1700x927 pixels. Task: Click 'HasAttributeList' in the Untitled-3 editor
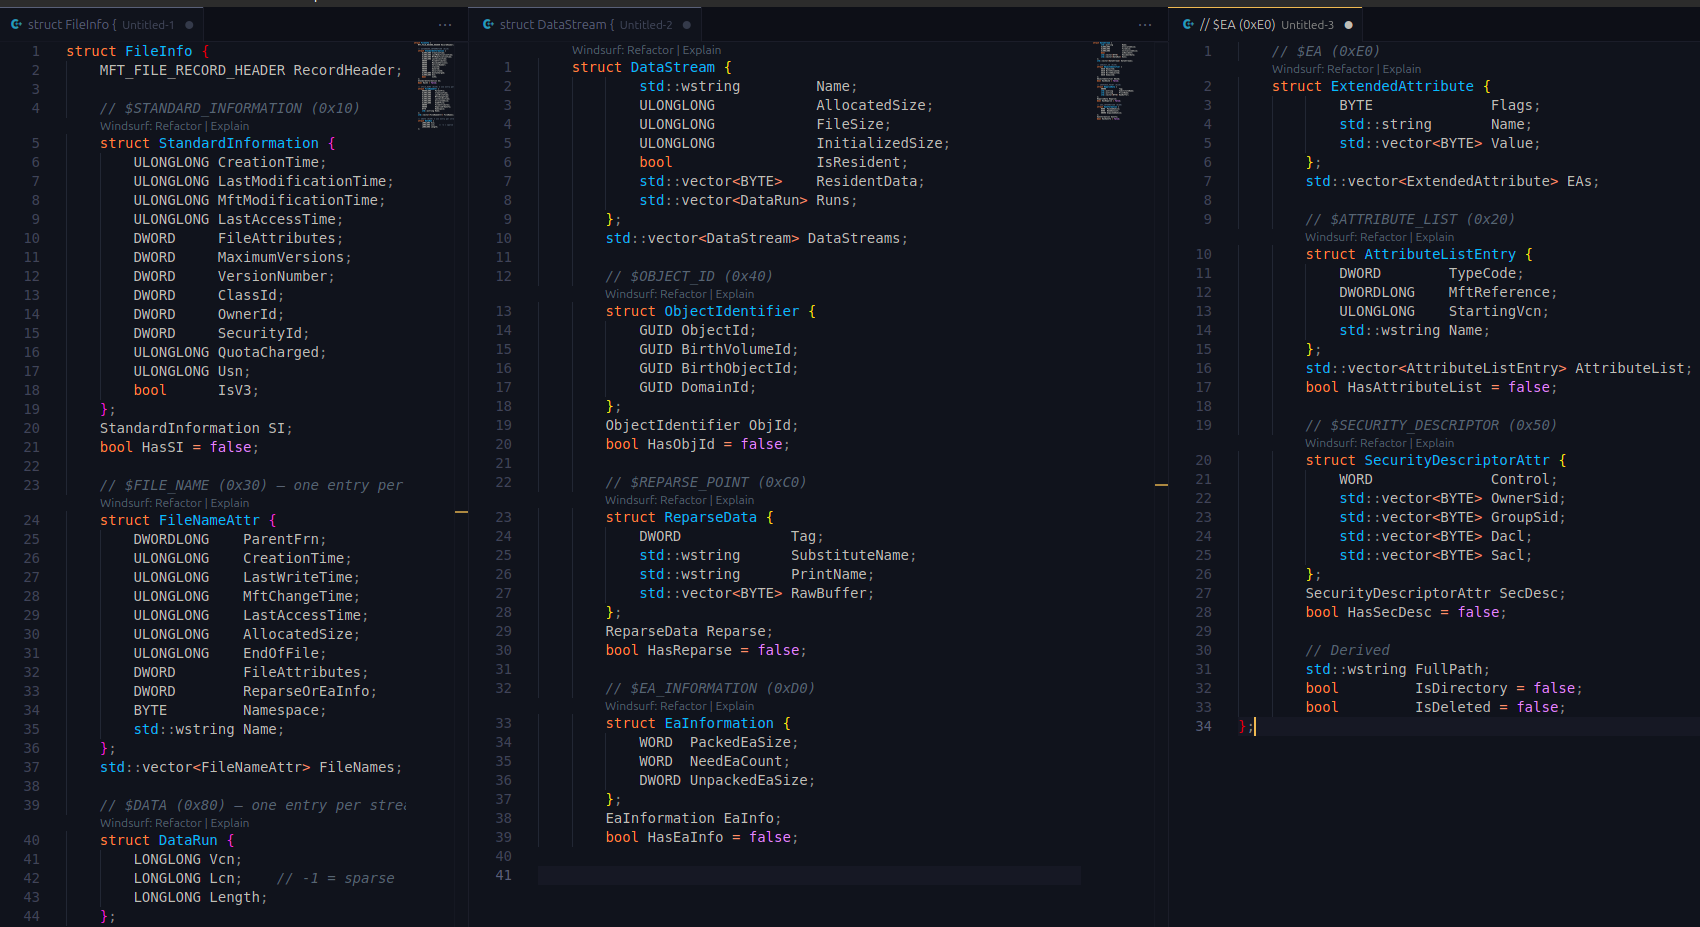pyautogui.click(x=1415, y=387)
